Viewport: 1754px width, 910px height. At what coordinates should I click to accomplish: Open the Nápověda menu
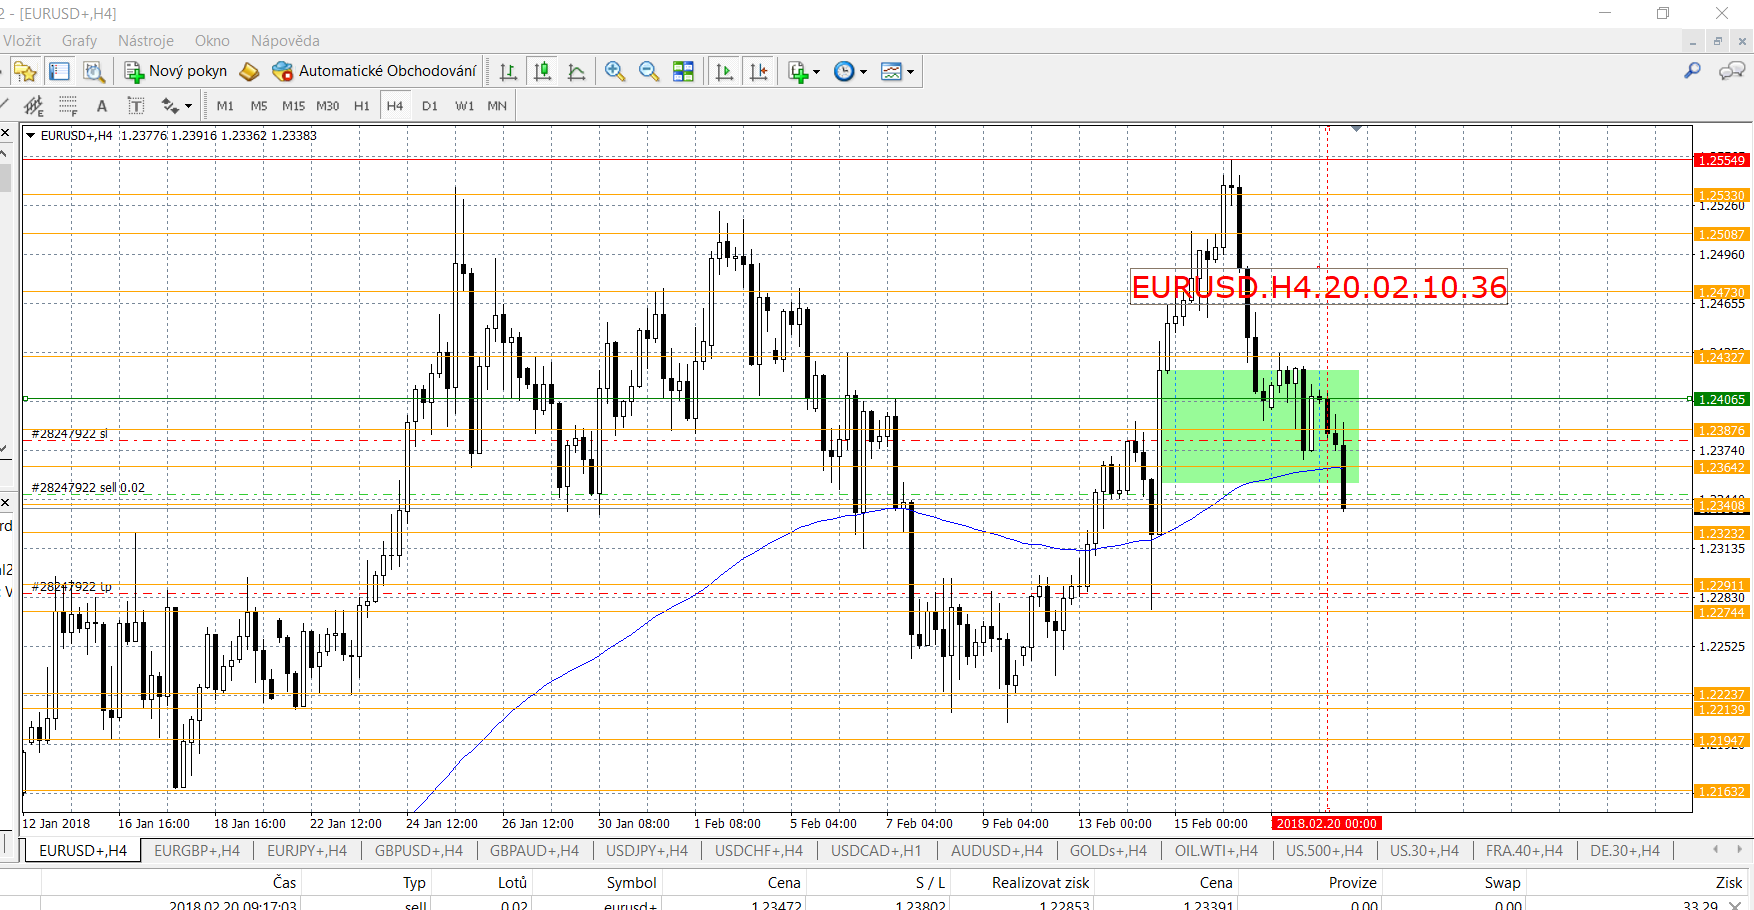tap(285, 41)
